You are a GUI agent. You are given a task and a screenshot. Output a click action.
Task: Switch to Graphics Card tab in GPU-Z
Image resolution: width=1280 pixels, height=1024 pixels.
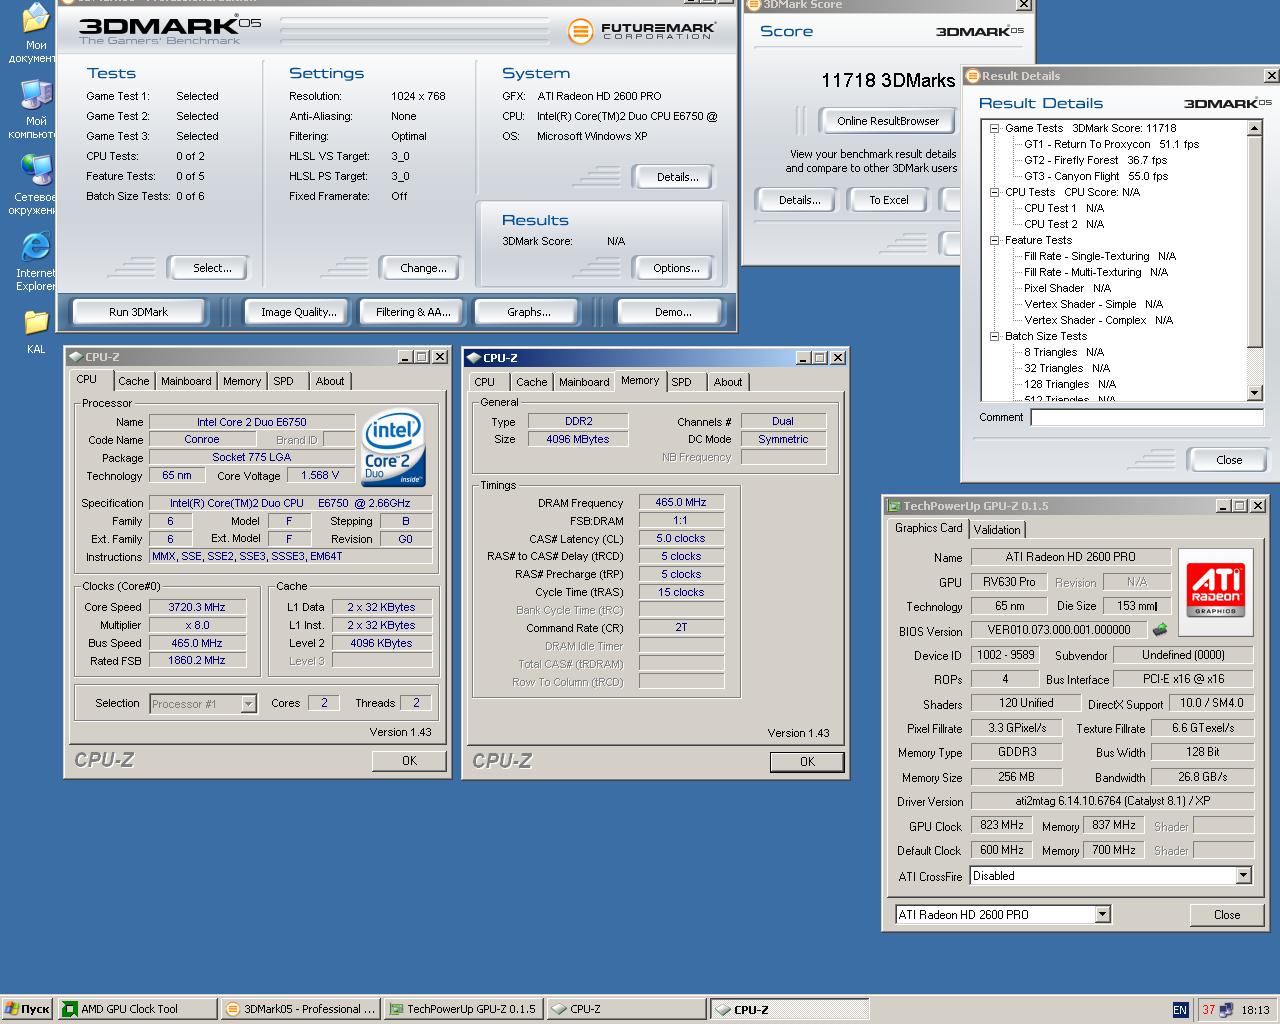(x=928, y=528)
